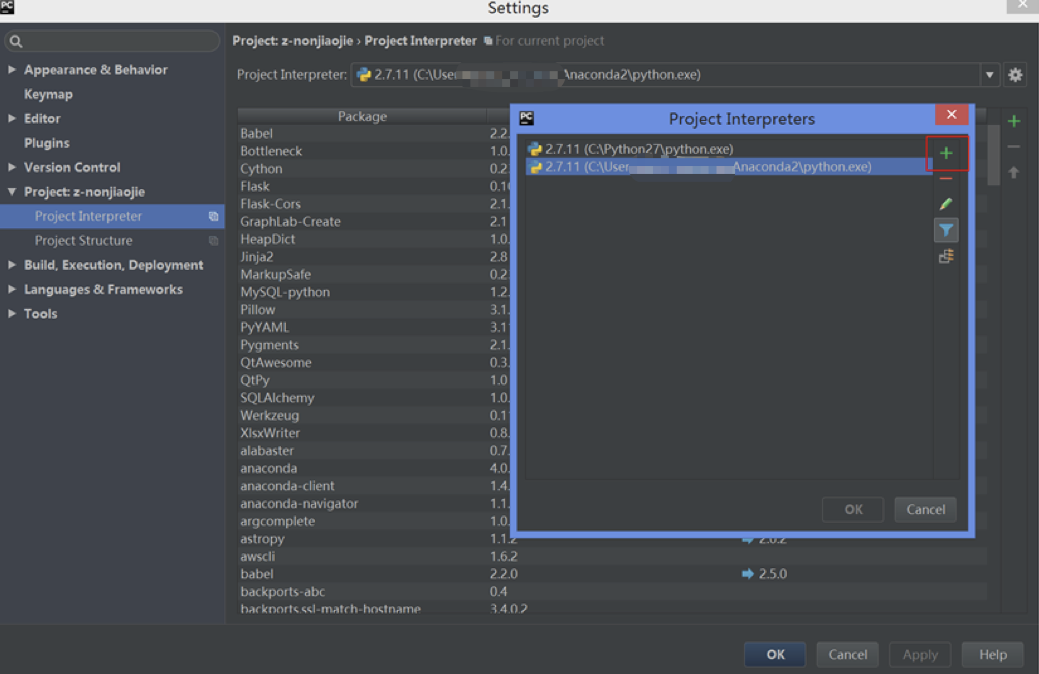
Task: Focus the settings search field
Action: 112,42
